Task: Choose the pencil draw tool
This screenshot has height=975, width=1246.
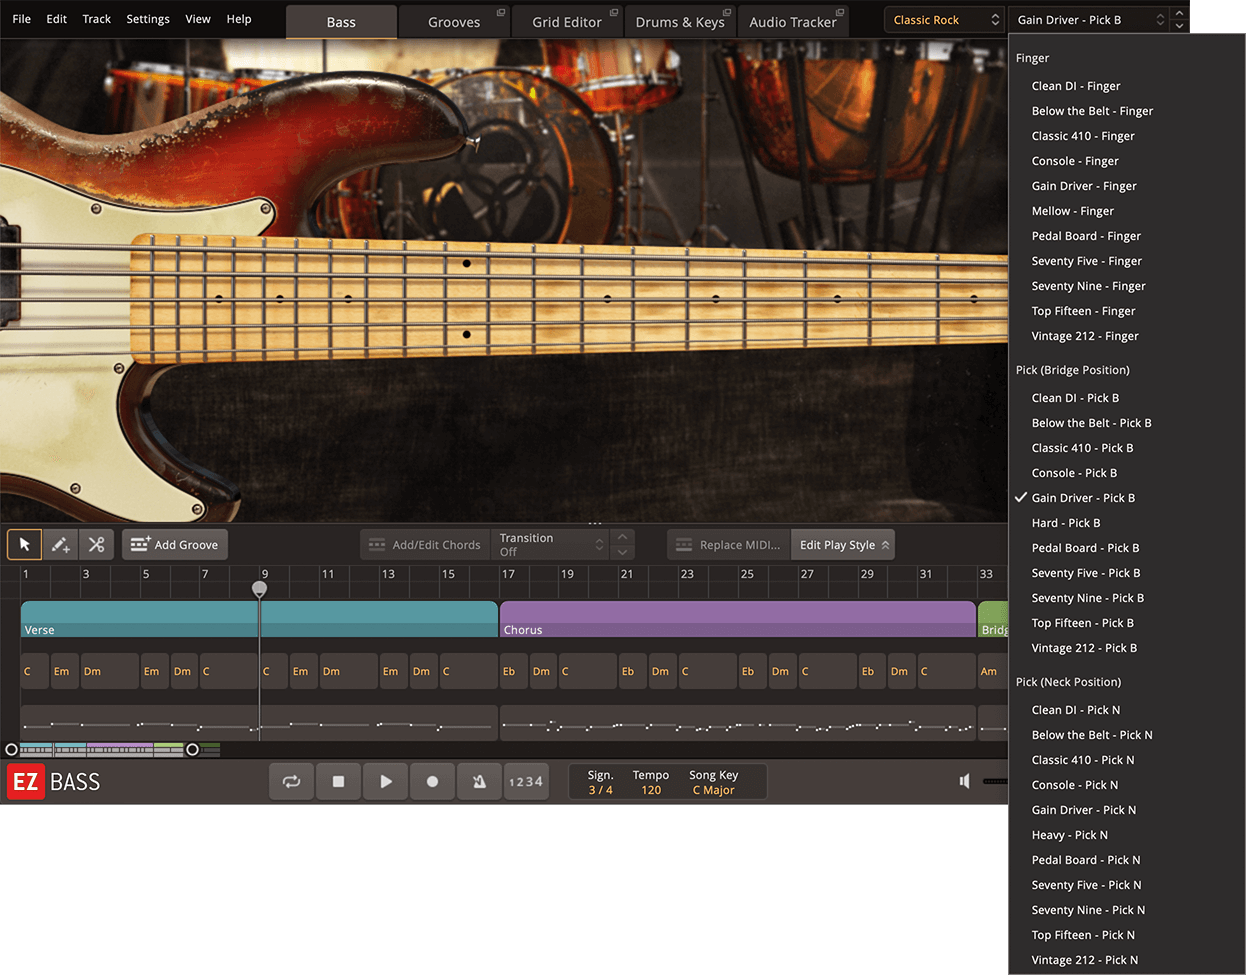Action: pyautogui.click(x=60, y=544)
